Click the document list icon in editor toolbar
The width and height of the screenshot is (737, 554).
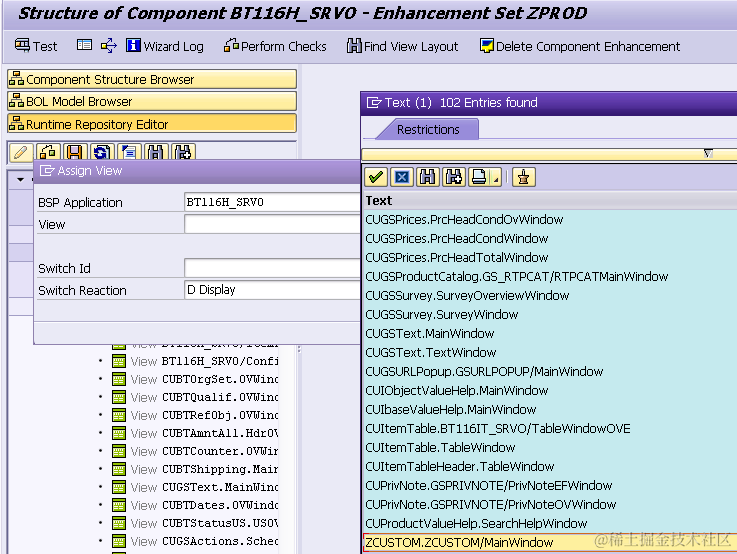click(x=129, y=152)
